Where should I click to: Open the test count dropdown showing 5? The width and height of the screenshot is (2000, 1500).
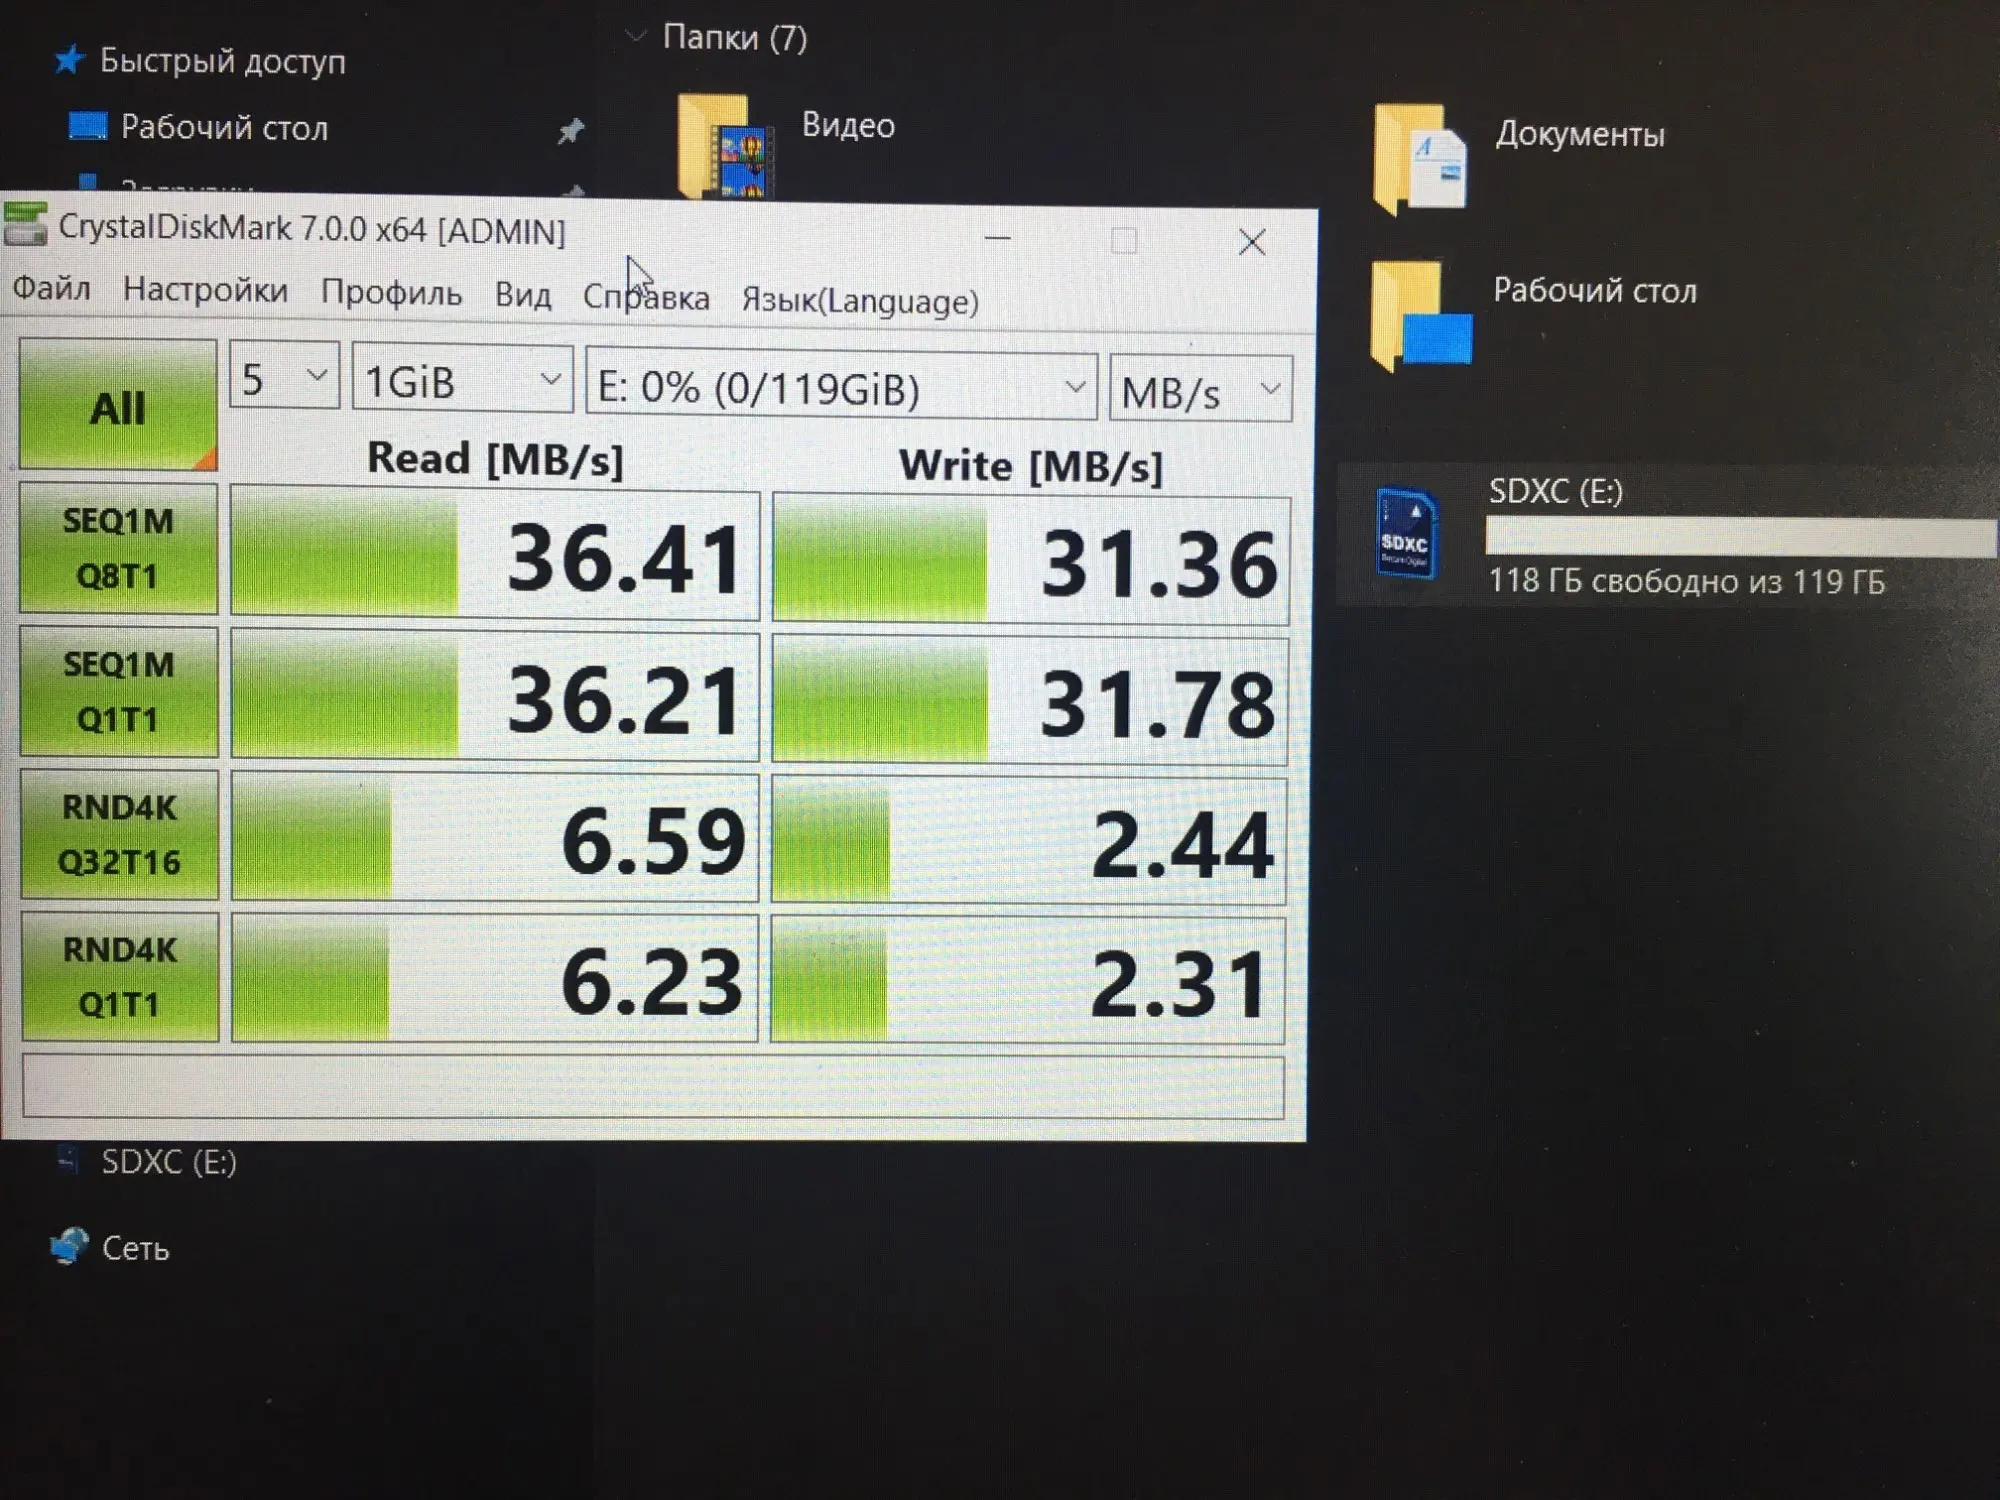[x=284, y=377]
